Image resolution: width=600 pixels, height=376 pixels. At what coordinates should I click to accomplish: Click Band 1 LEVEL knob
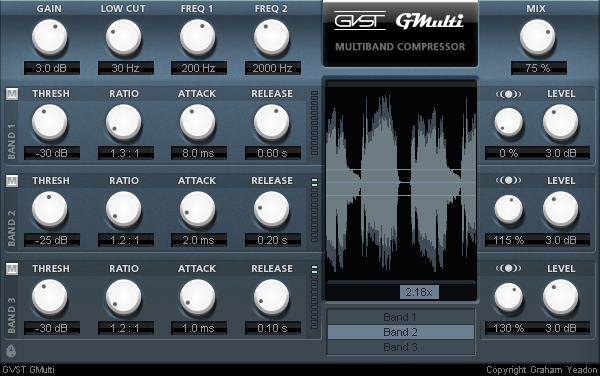[561, 122]
